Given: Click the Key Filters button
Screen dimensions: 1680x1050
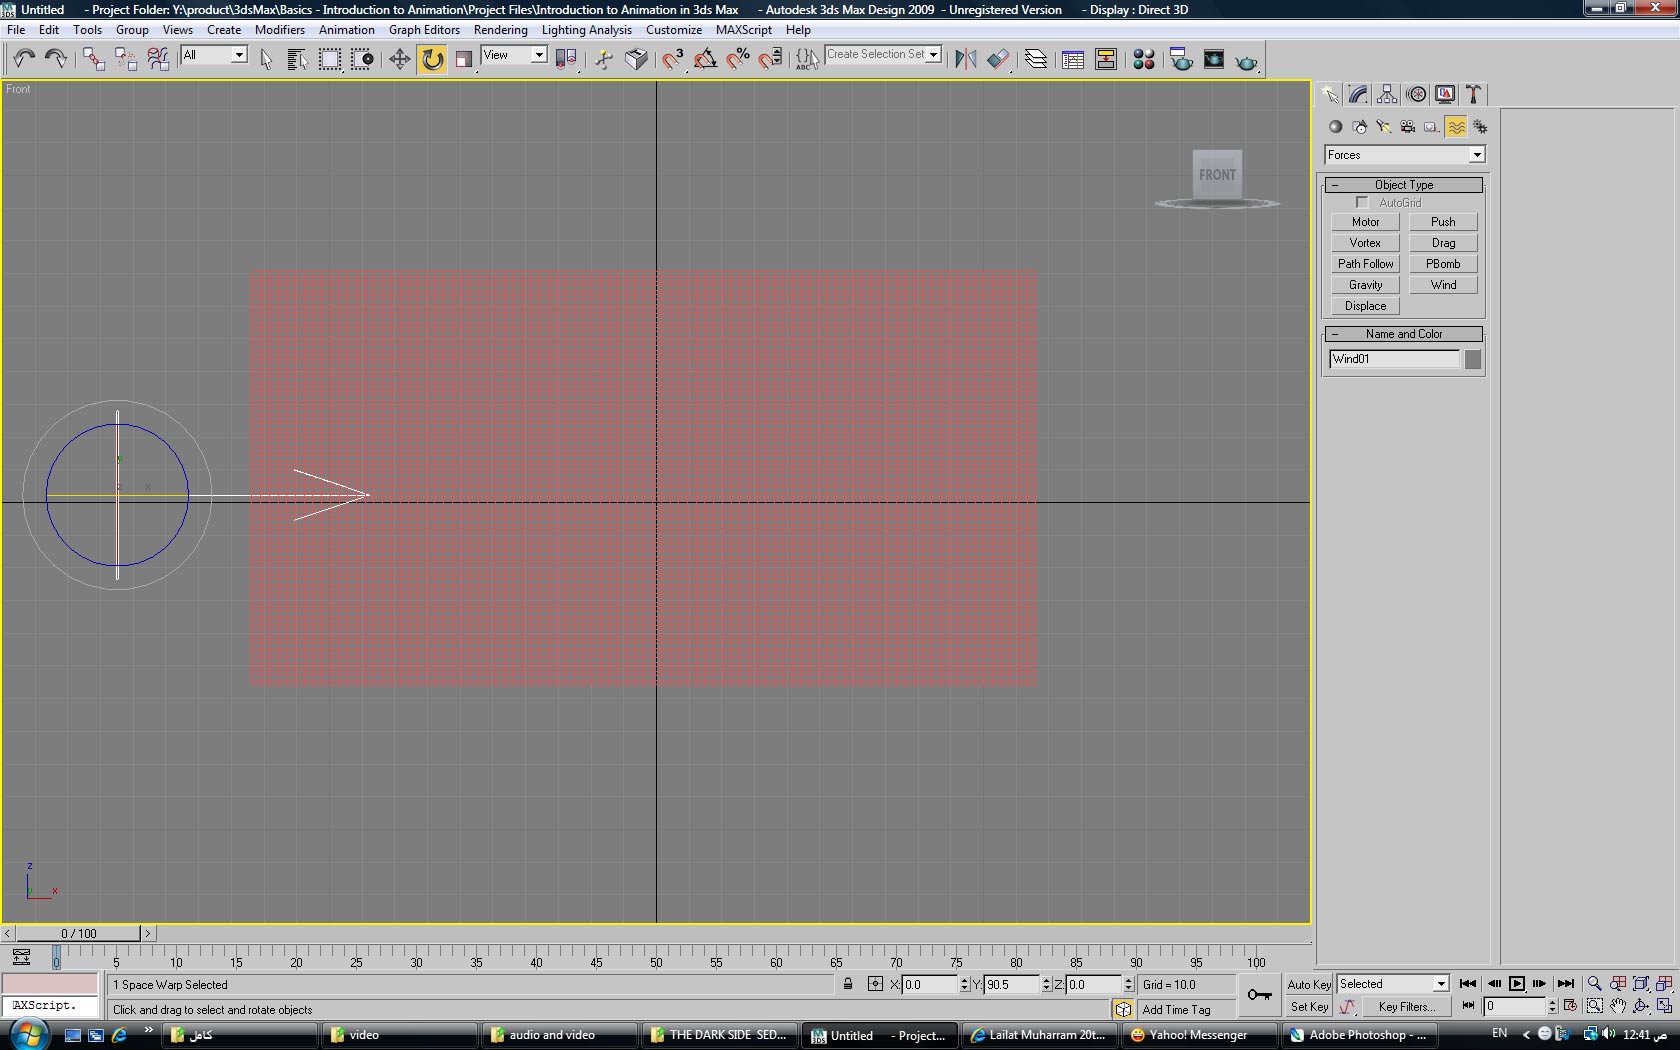Looking at the screenshot, I should point(1405,1007).
